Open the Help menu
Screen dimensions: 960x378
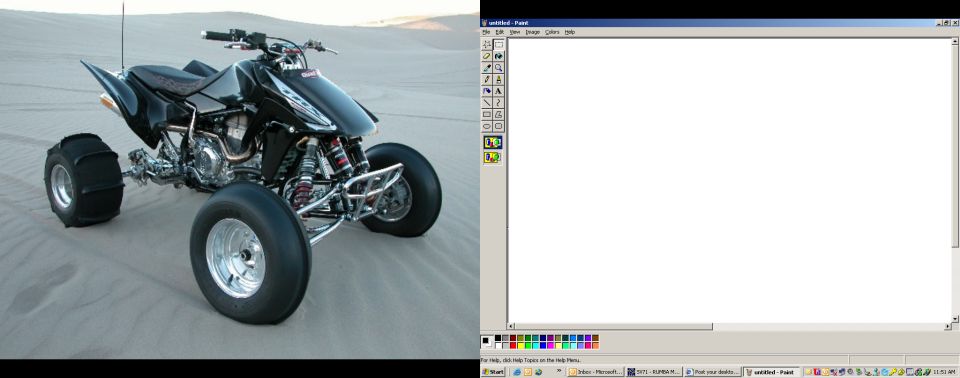coord(569,32)
